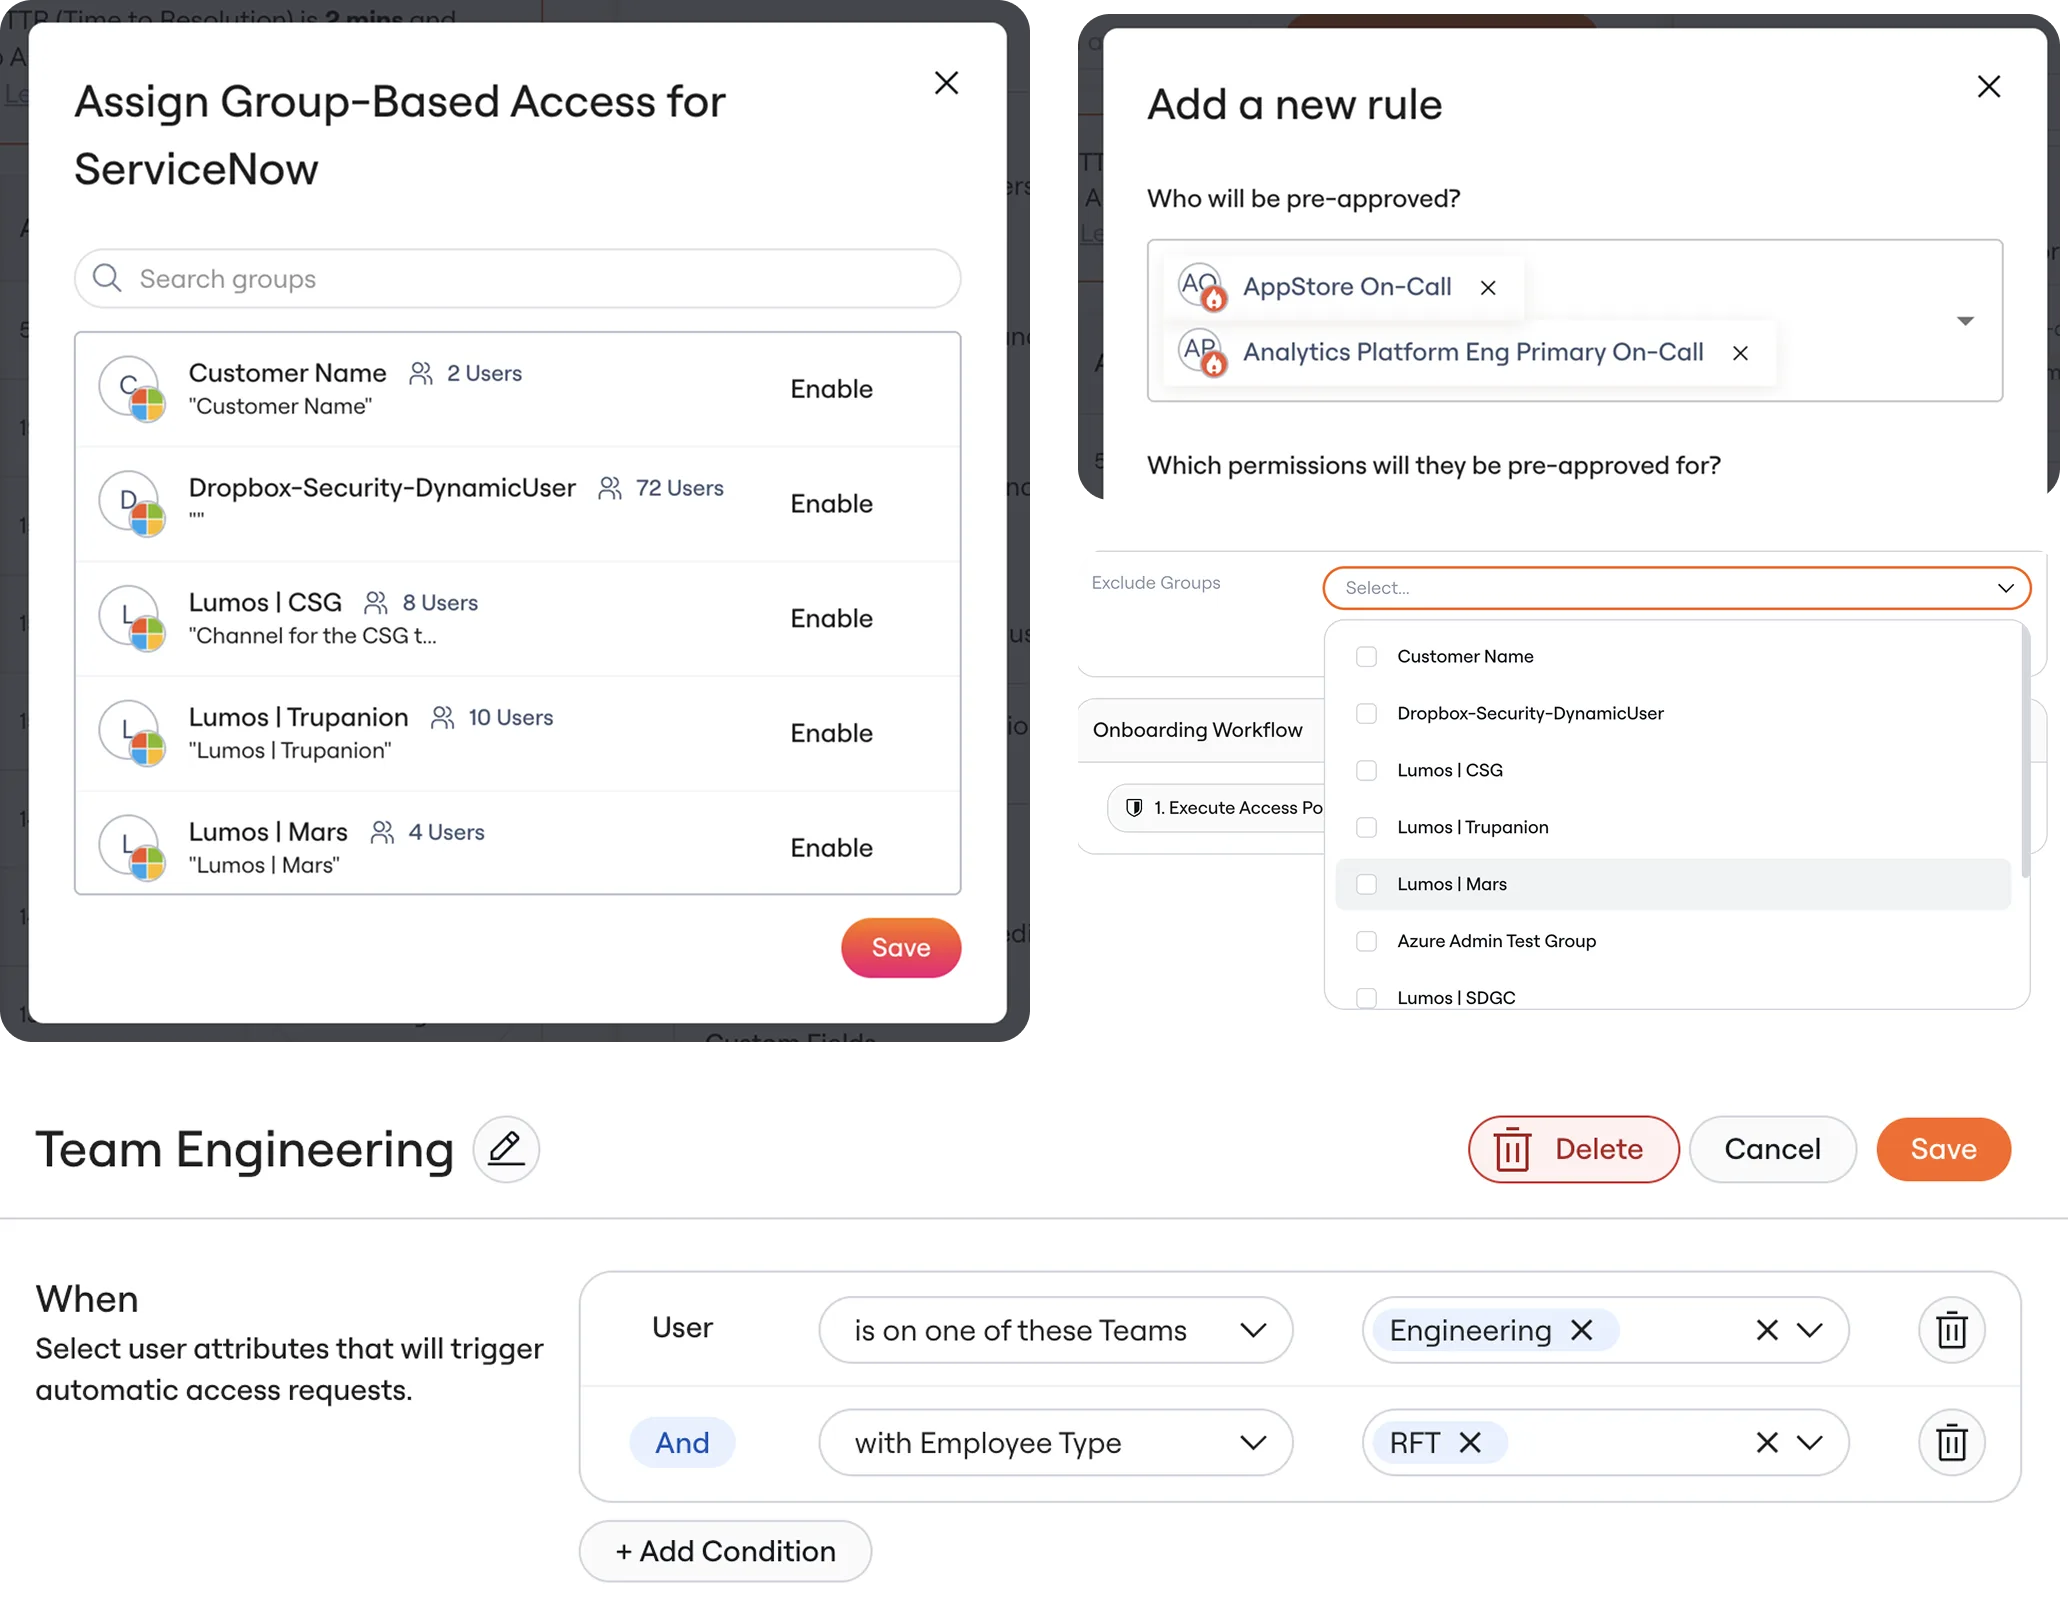The image size is (2068, 1608).
Task: Delete the Employee Type condition row
Action: coord(1951,1442)
